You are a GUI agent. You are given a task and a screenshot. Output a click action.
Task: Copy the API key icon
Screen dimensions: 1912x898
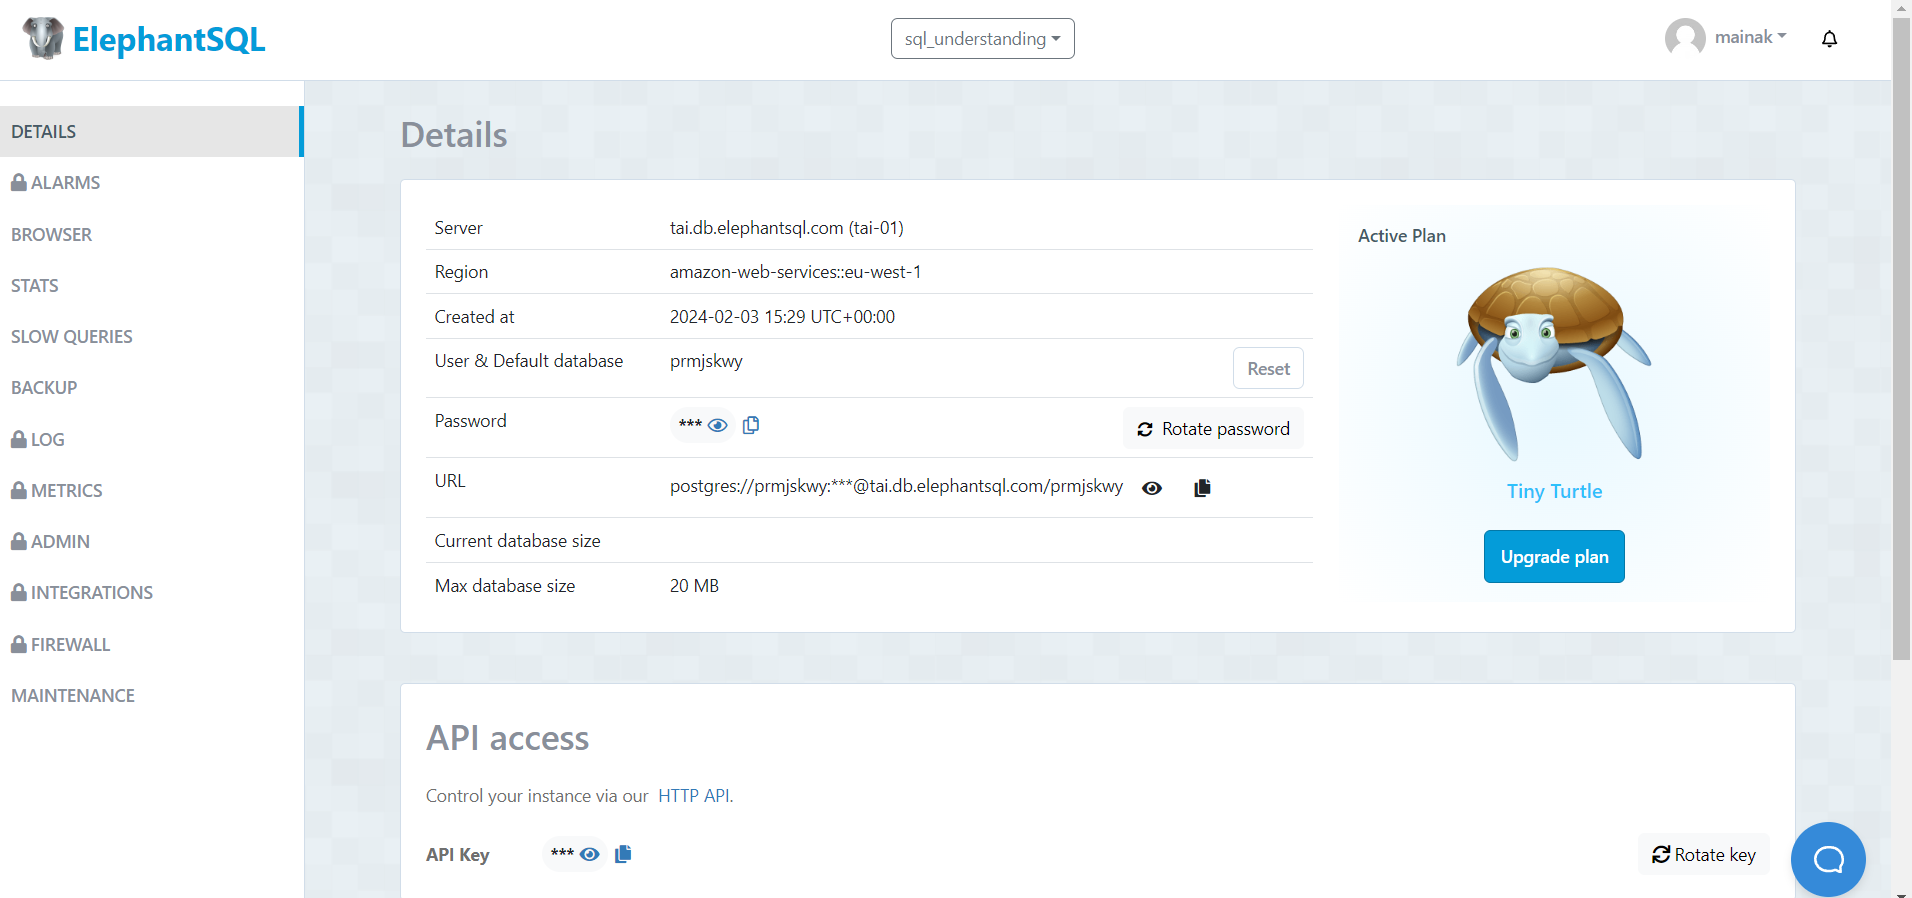pos(623,854)
